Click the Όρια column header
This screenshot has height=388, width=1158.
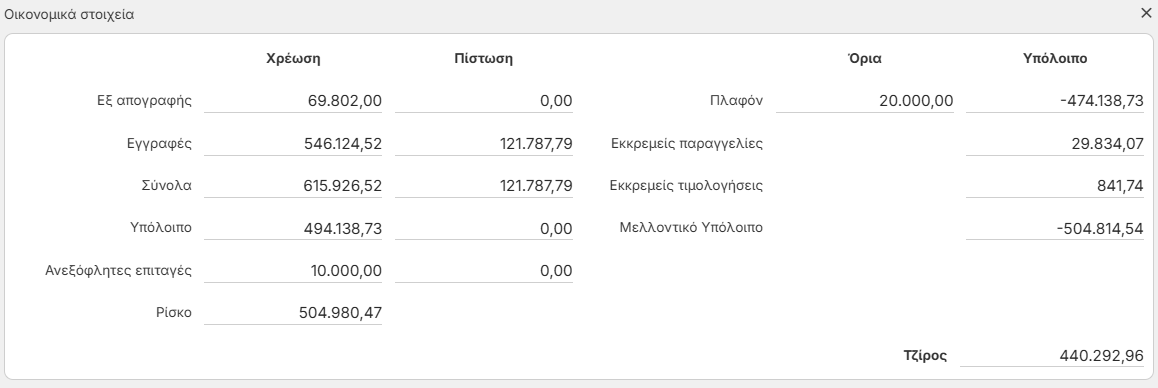(x=865, y=59)
